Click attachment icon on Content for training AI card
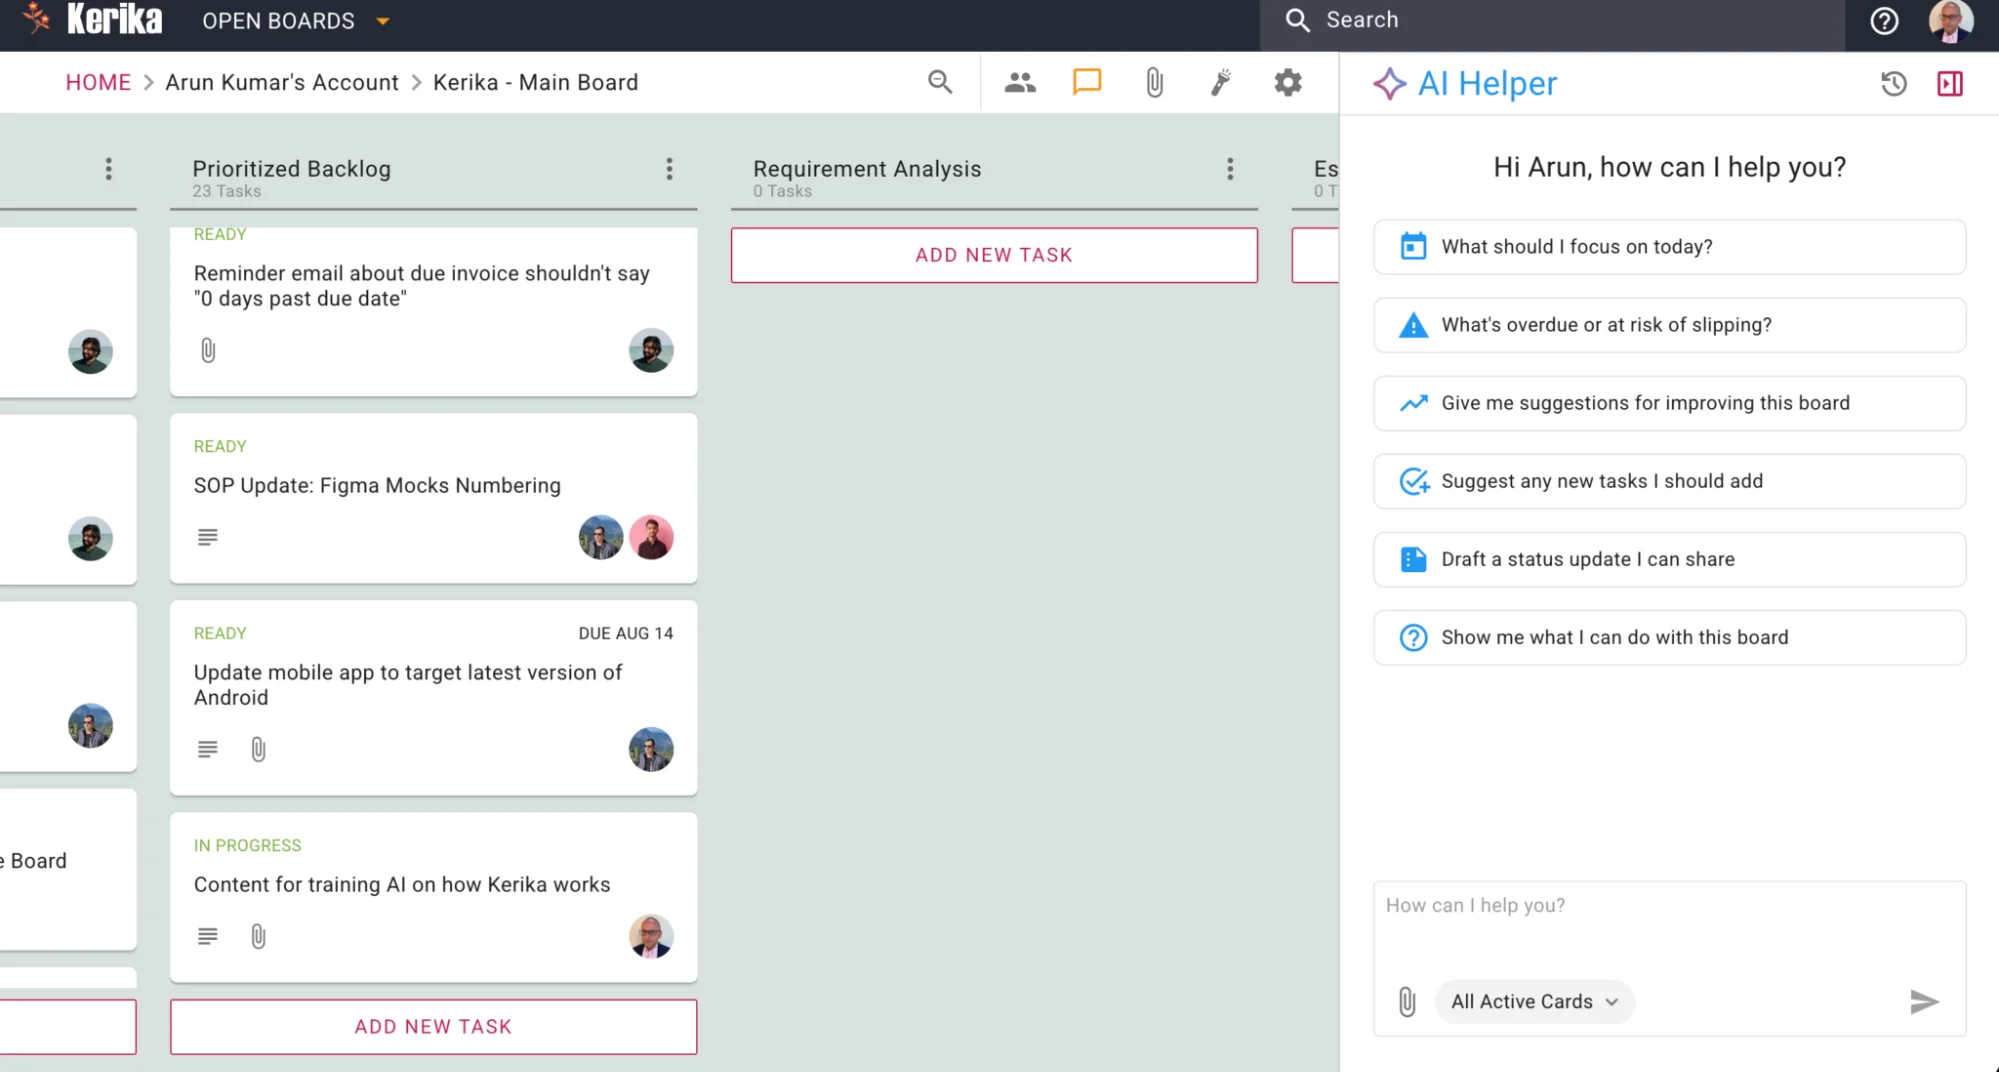The height and width of the screenshot is (1072, 1999). (258, 936)
